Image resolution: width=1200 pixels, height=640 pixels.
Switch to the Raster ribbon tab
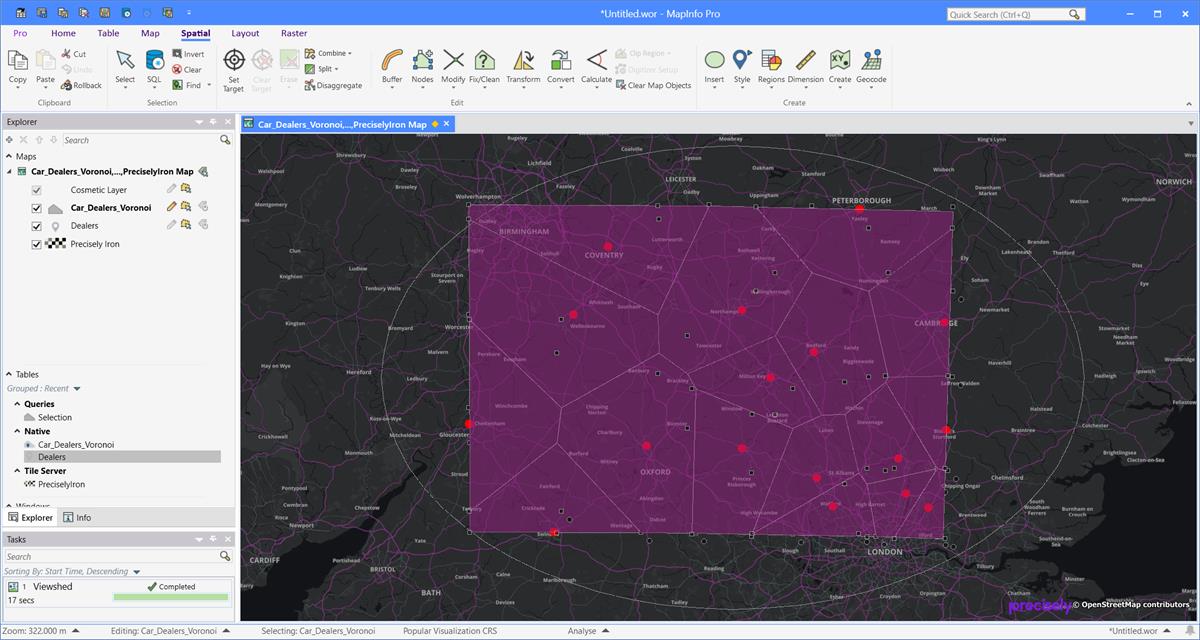coord(293,33)
